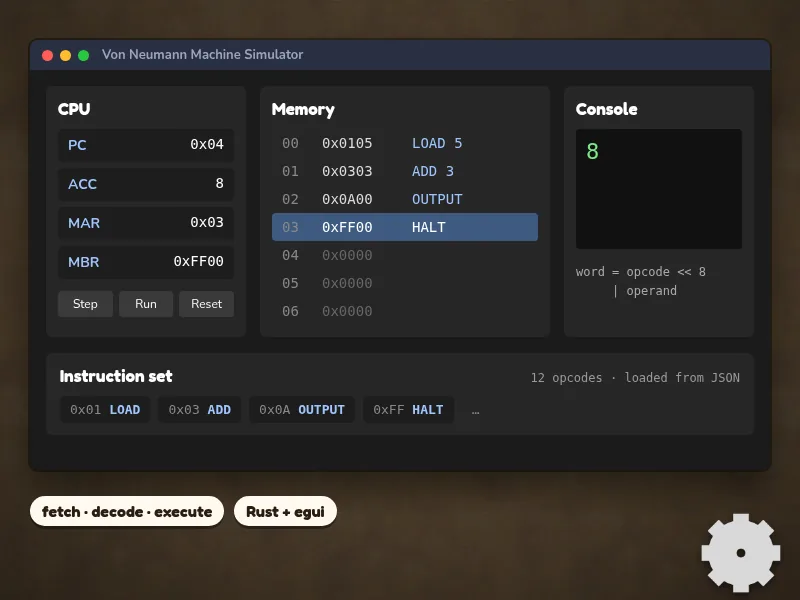This screenshot has height=600, width=800.
Task: Click the Console panel heading
Action: (x=607, y=109)
